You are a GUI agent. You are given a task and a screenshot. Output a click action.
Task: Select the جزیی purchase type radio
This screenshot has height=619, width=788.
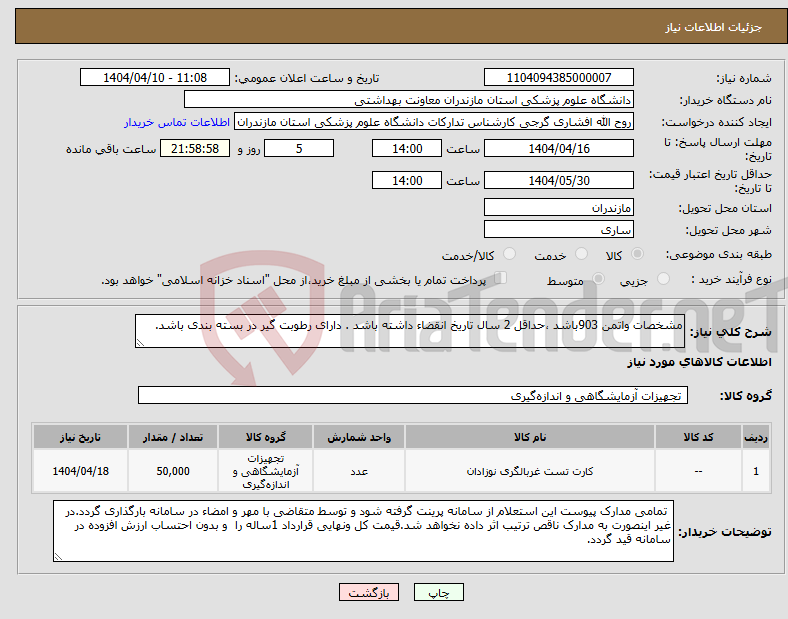[x=663, y=279]
